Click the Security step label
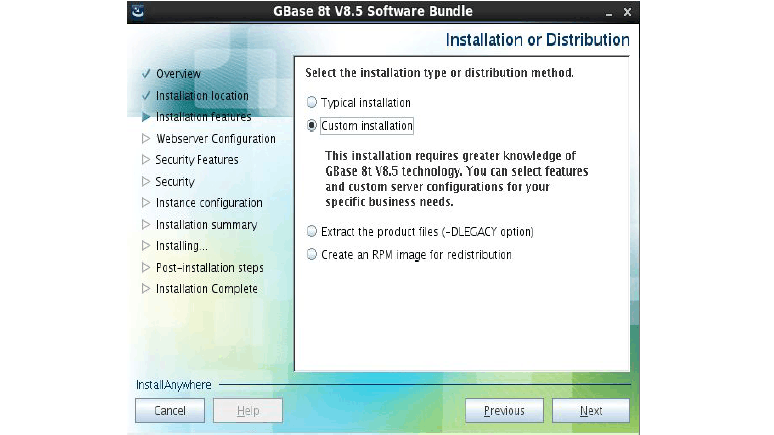 coord(175,182)
